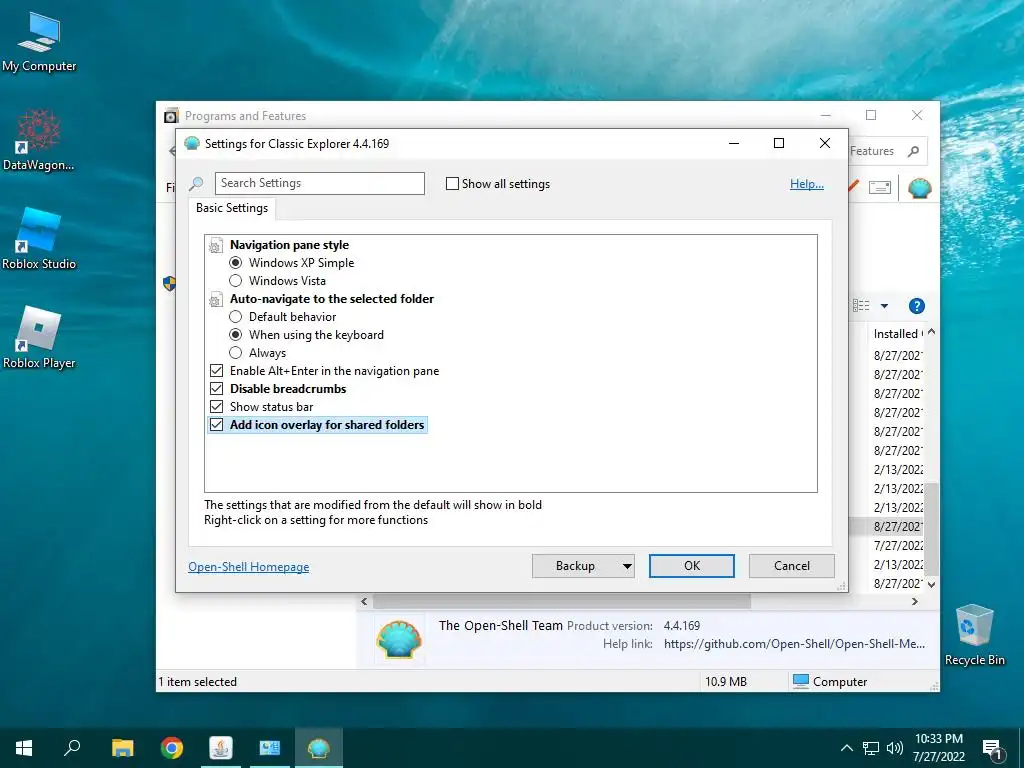Click the search icon beside Features box
This screenshot has height=768, width=1024.
[914, 152]
